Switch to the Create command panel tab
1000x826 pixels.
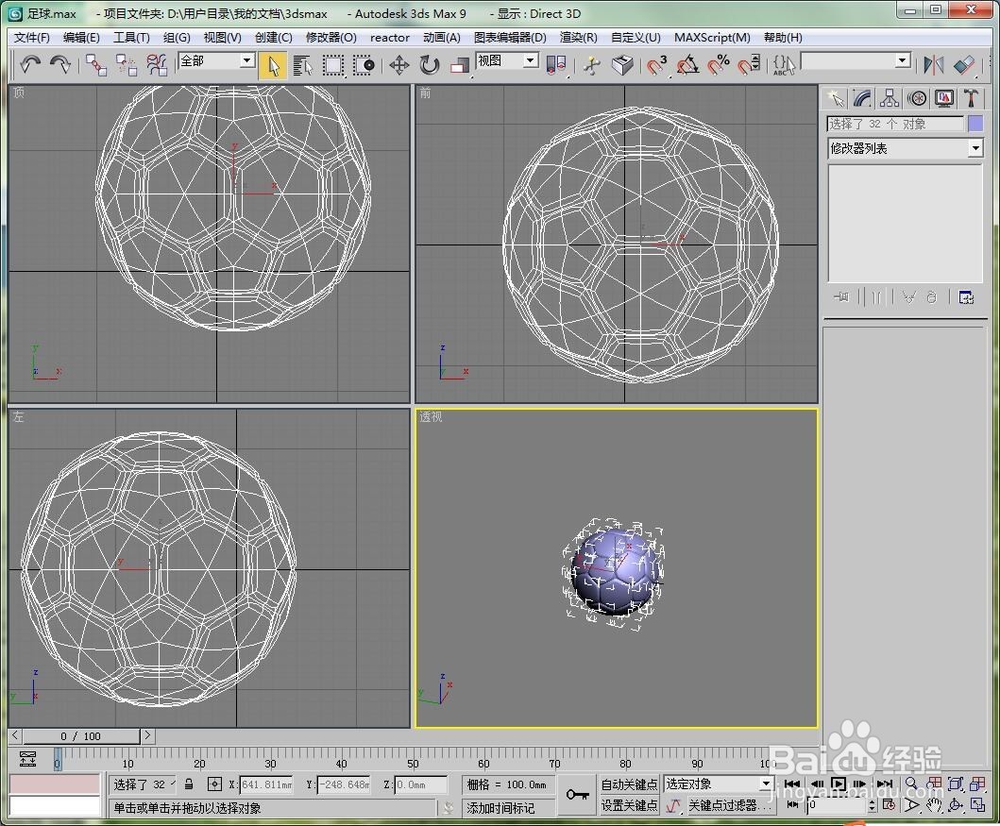[835, 98]
